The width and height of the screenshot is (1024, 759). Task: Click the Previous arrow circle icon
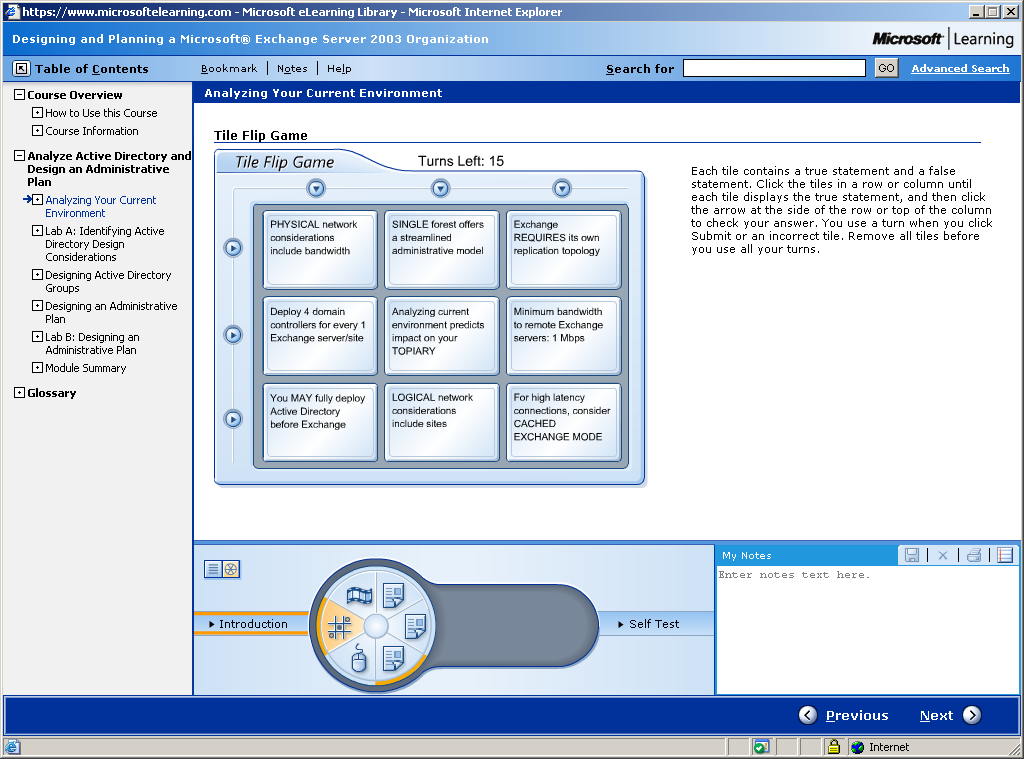808,715
